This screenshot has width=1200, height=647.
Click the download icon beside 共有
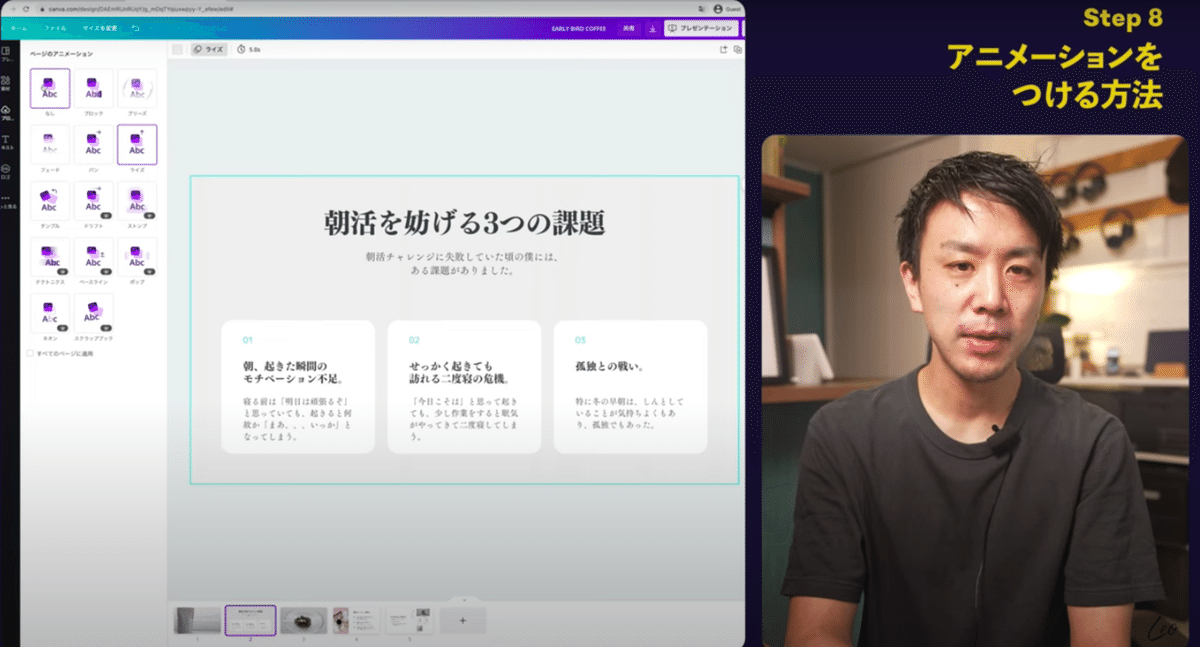[653, 28]
